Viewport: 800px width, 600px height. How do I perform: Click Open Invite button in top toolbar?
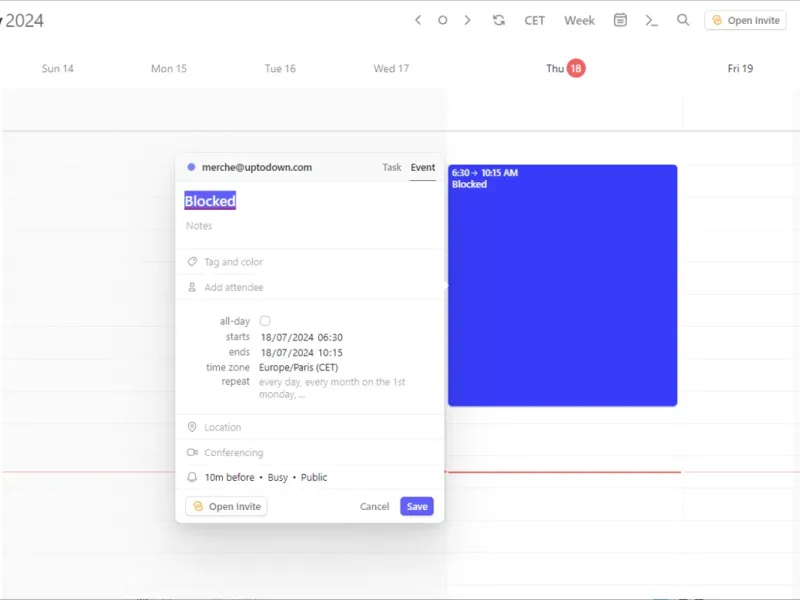[x=745, y=20]
